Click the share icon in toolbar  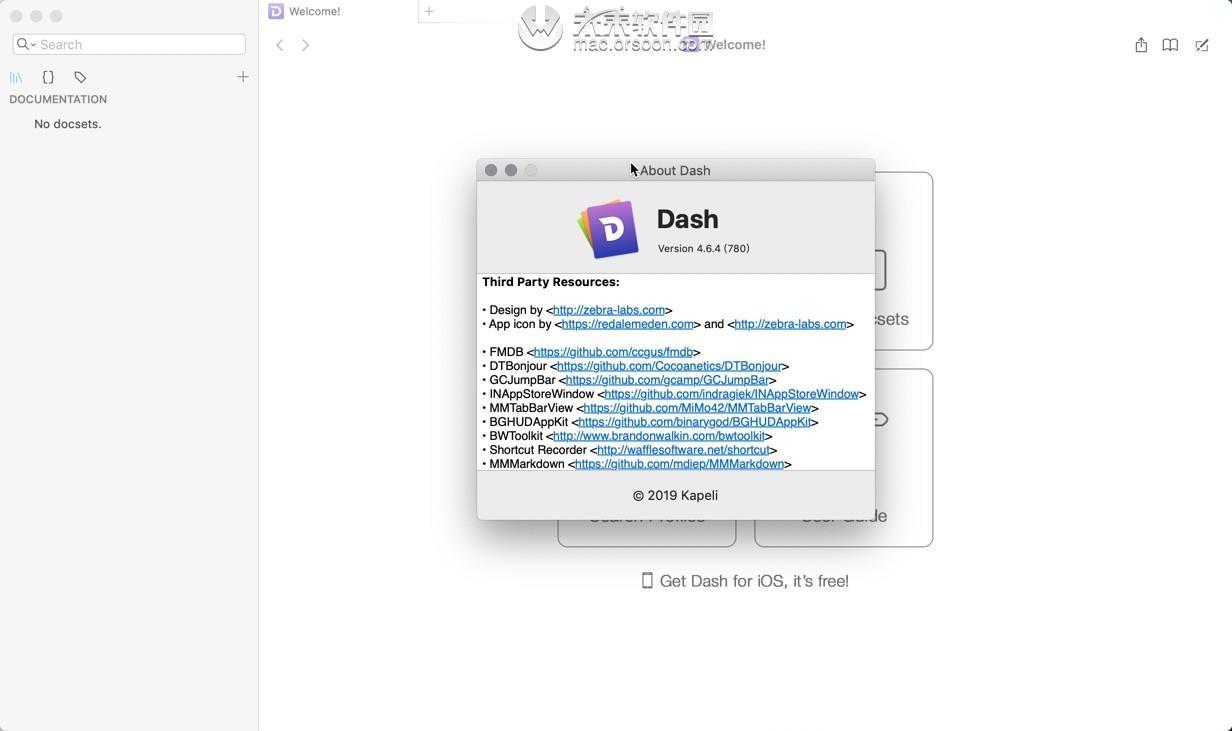[x=1141, y=45]
